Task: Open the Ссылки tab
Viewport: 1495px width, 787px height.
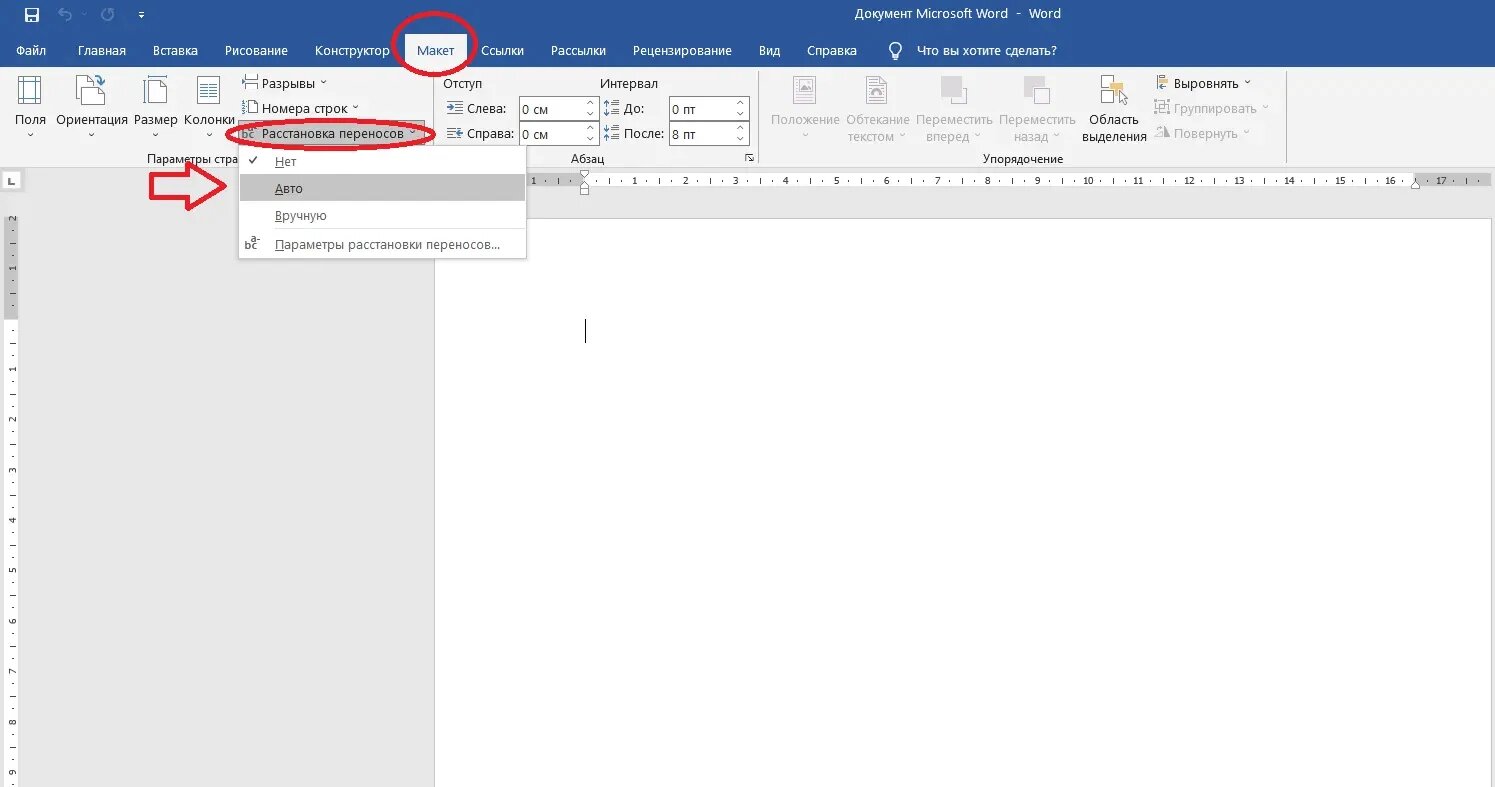Action: tap(502, 50)
